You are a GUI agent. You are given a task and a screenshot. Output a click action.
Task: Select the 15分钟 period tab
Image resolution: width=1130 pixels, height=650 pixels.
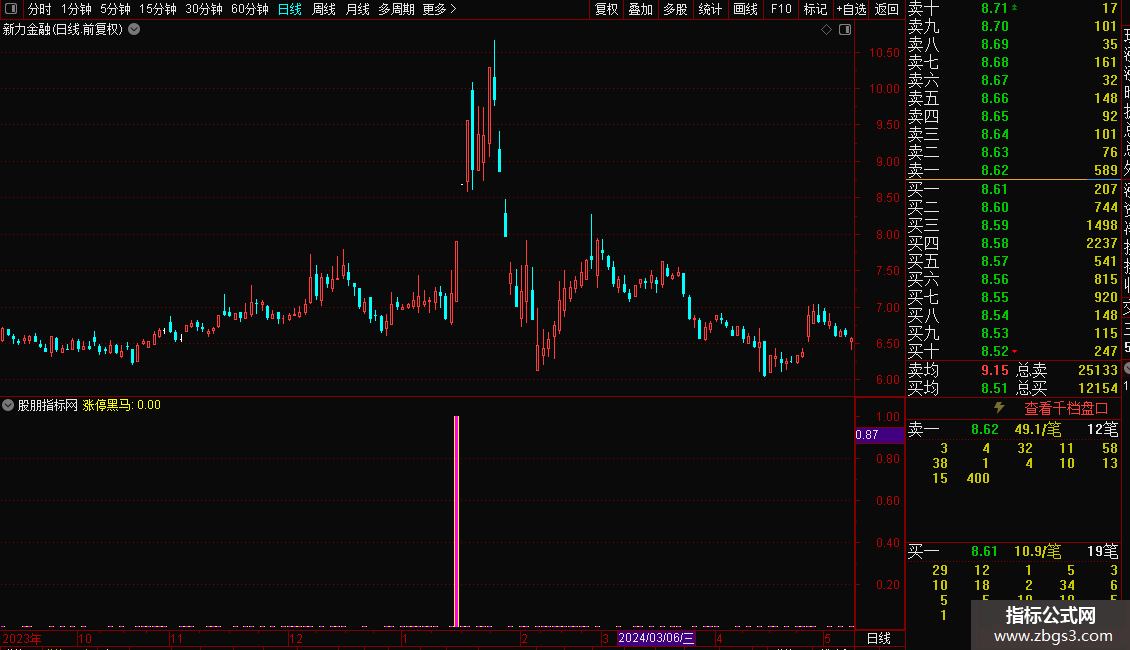[158, 9]
